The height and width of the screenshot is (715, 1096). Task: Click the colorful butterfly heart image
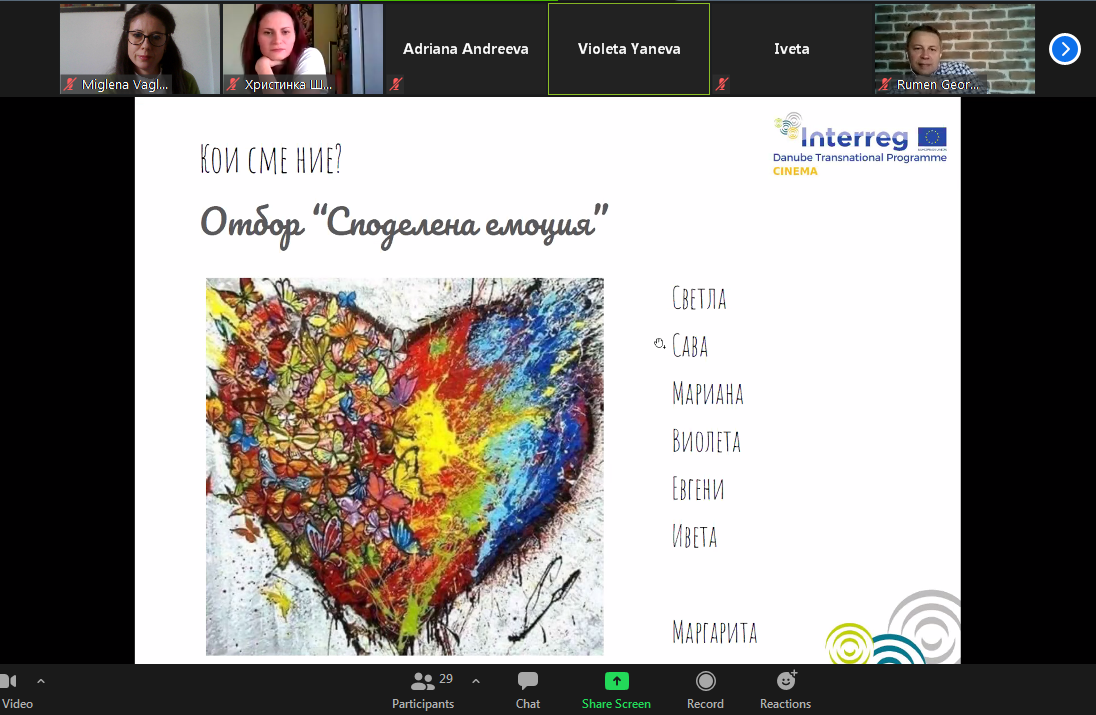[404, 466]
